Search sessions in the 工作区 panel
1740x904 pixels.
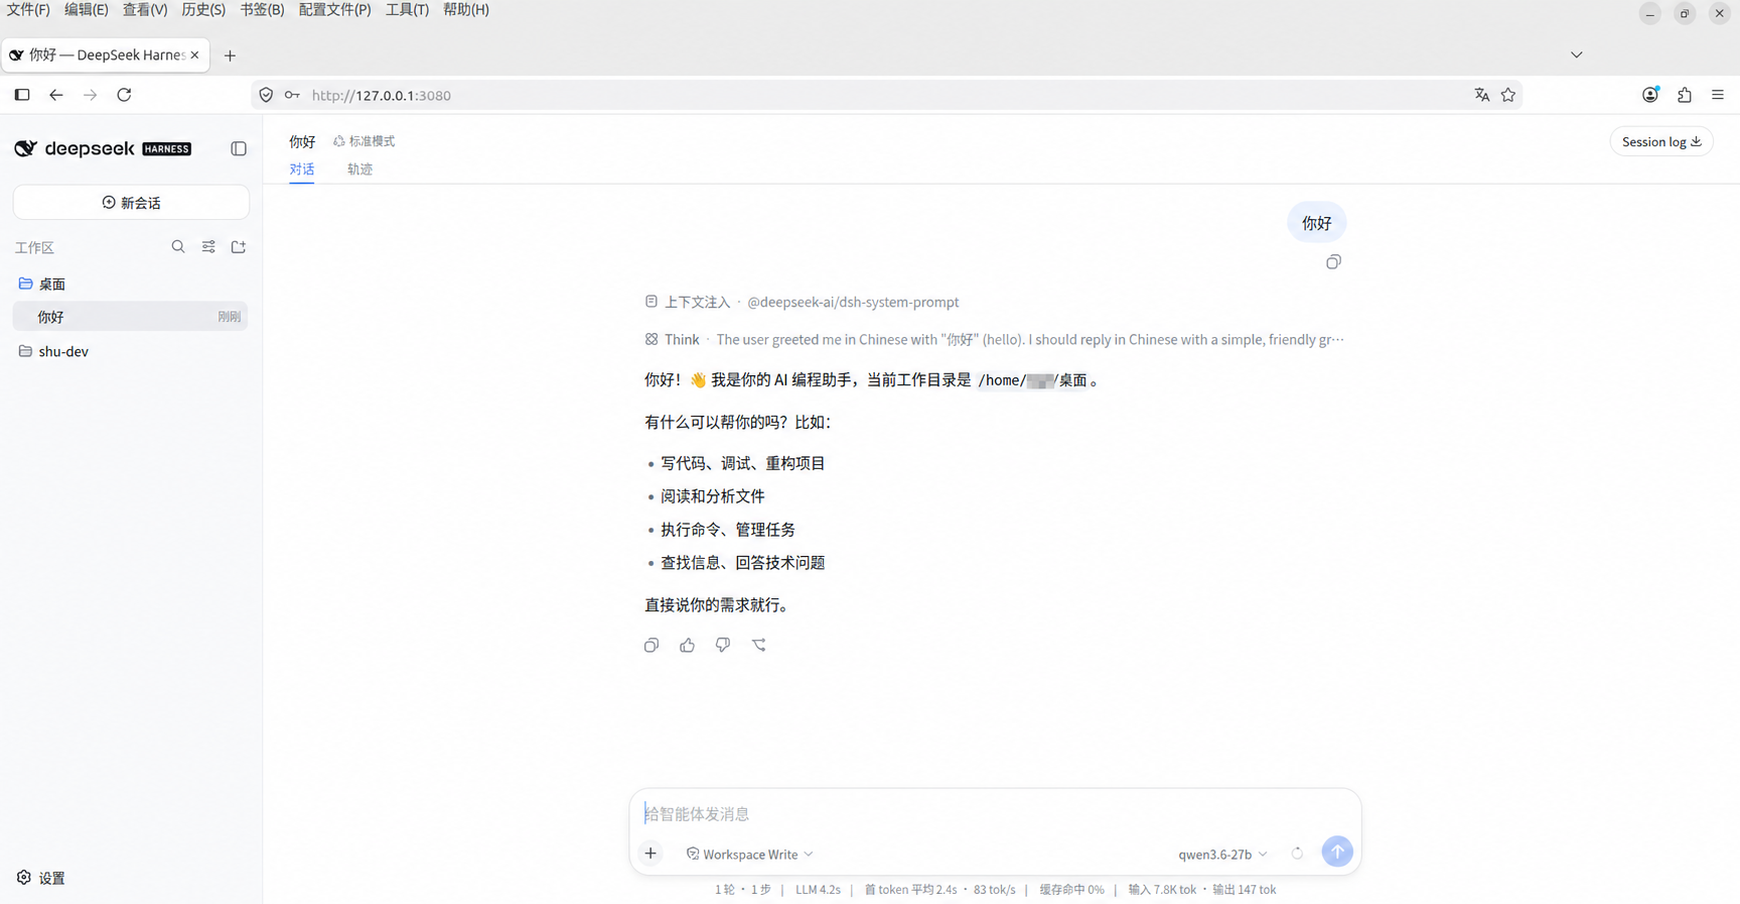178,247
